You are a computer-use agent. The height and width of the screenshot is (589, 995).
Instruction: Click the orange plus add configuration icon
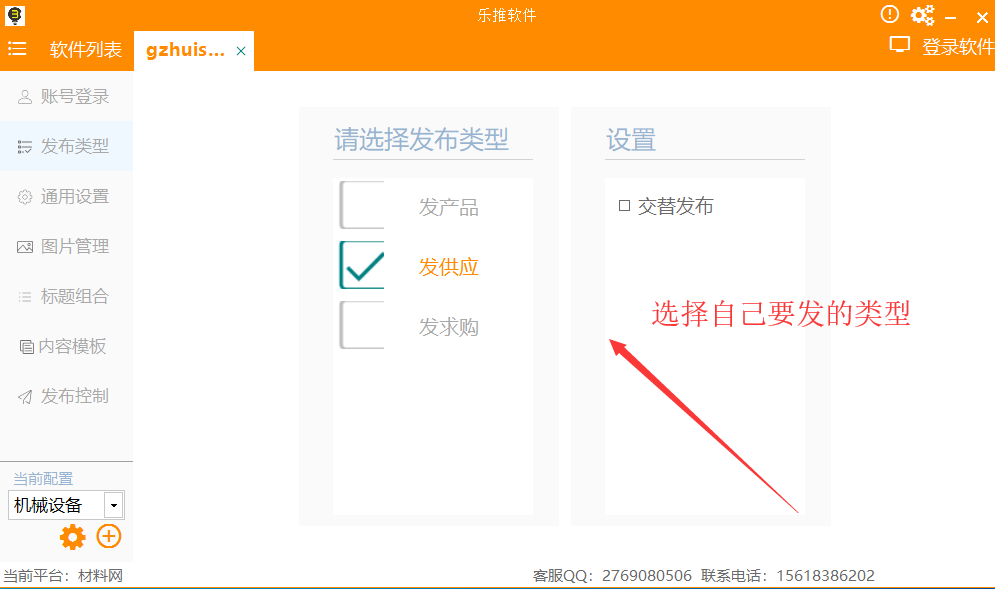point(108,537)
